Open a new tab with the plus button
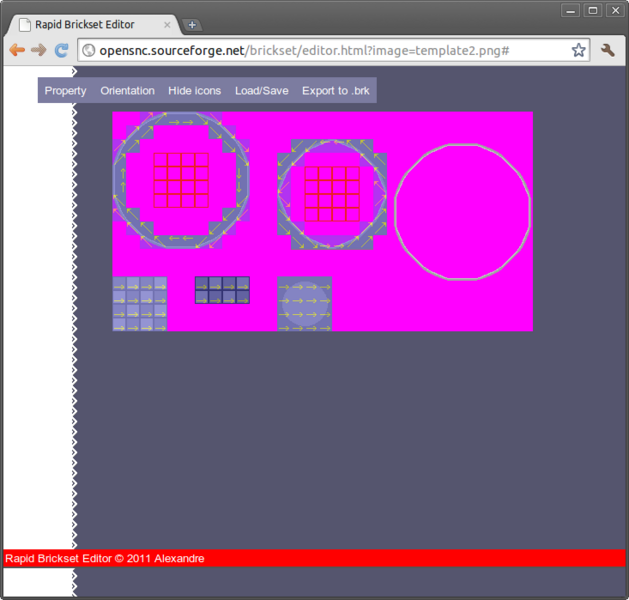Screen dimensions: 629x600 click(192, 25)
